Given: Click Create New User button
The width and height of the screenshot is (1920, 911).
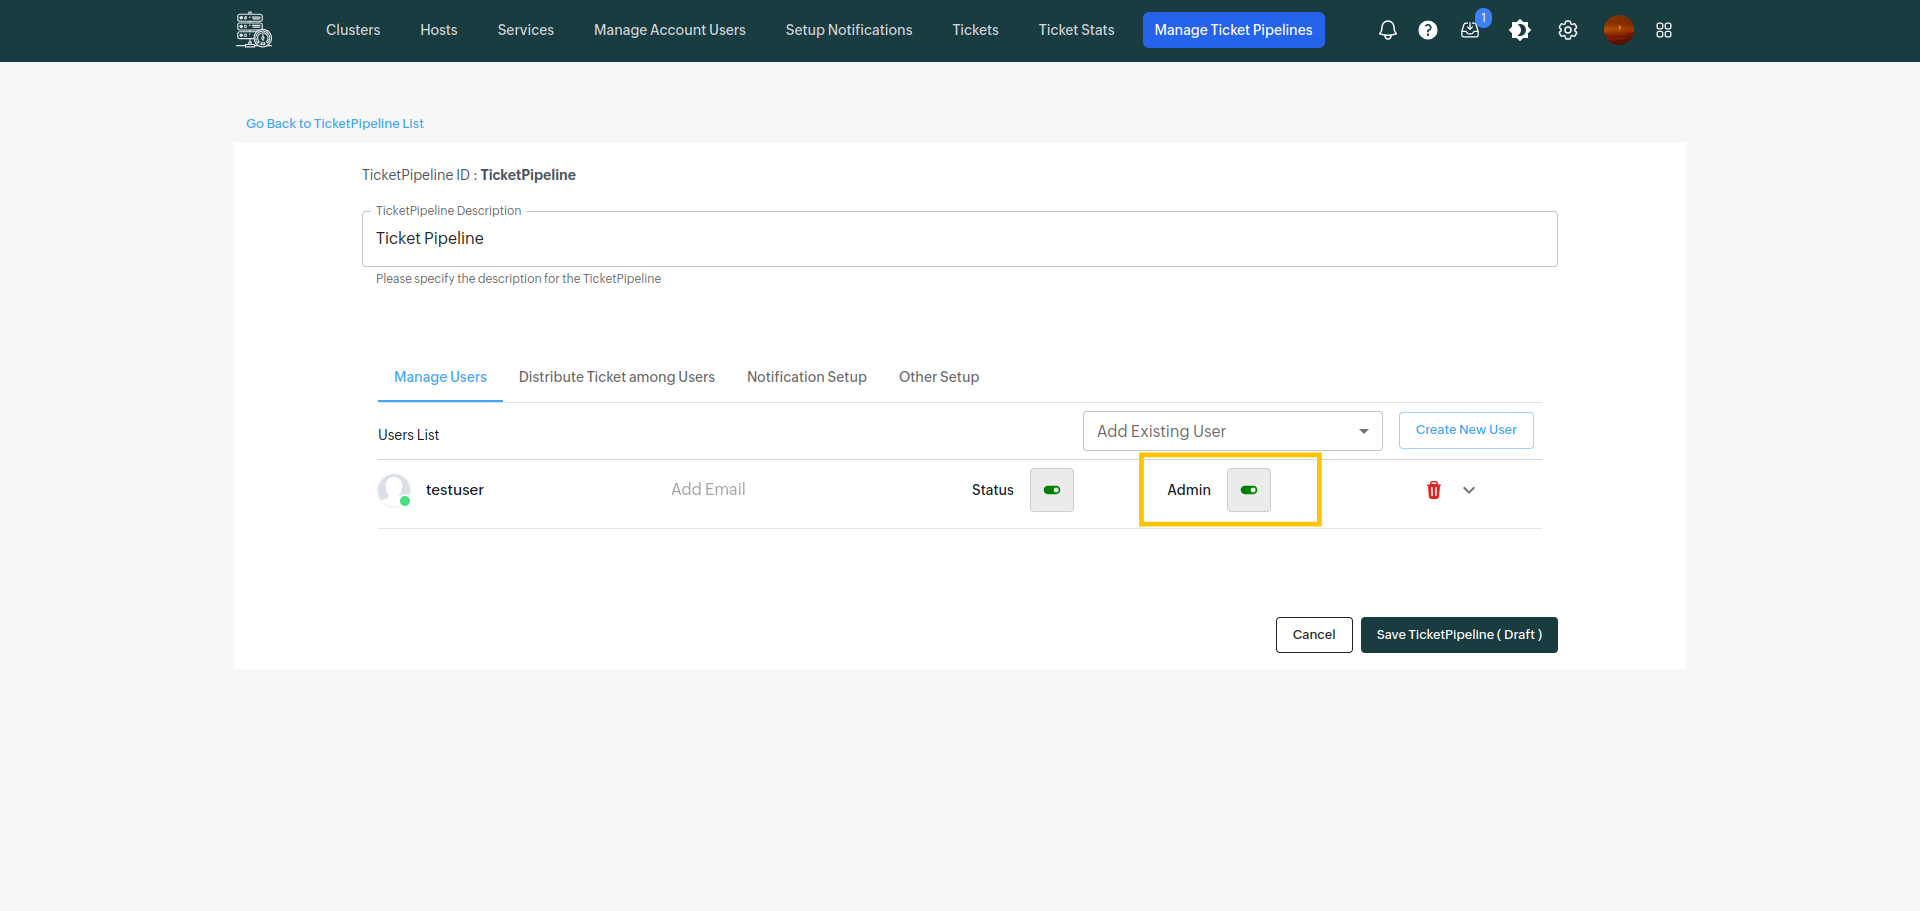Looking at the screenshot, I should tap(1466, 430).
